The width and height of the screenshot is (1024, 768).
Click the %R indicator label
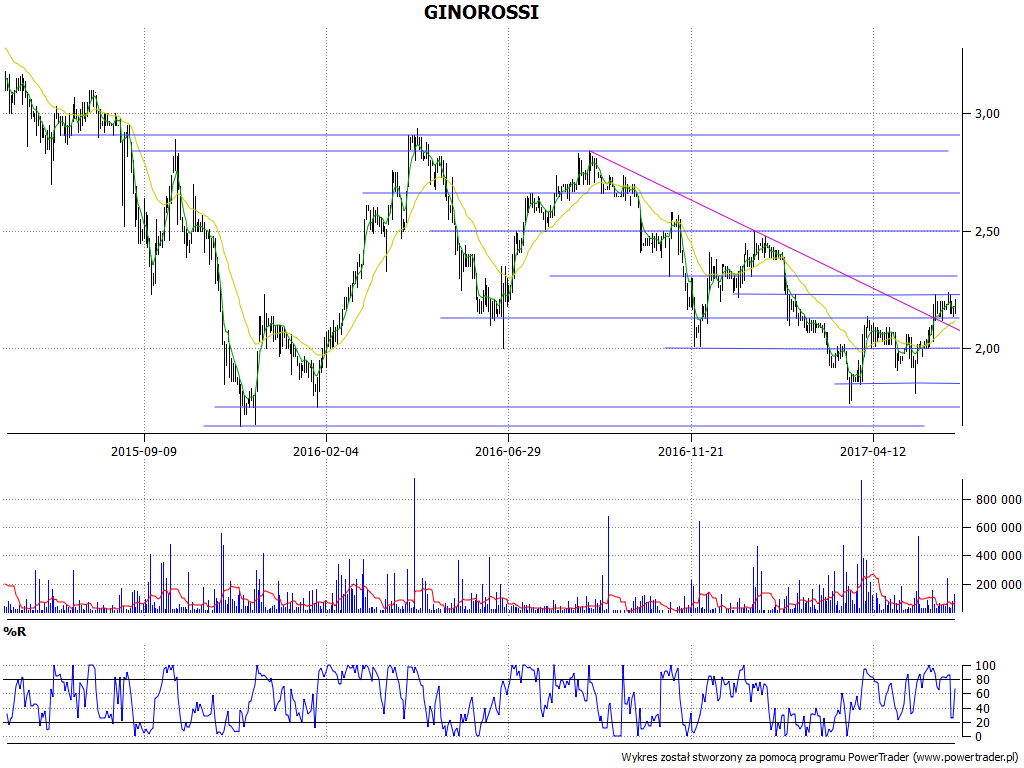[14, 632]
